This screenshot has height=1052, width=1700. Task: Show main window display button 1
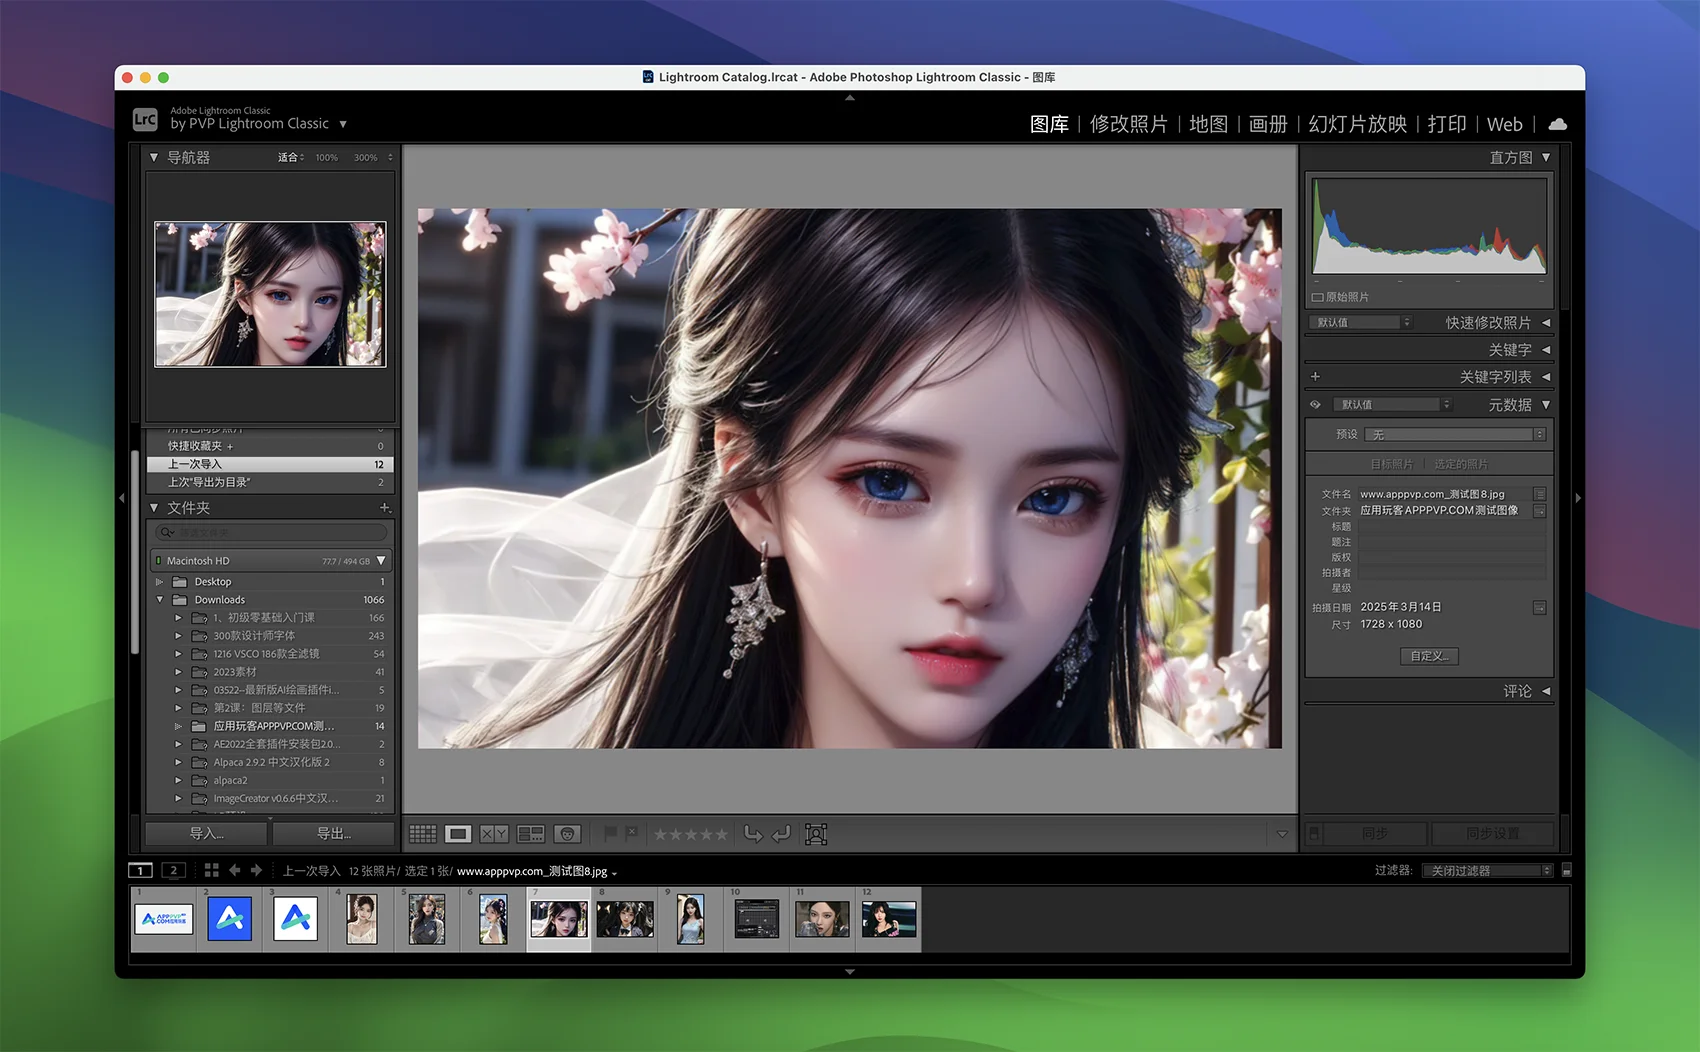tap(141, 870)
